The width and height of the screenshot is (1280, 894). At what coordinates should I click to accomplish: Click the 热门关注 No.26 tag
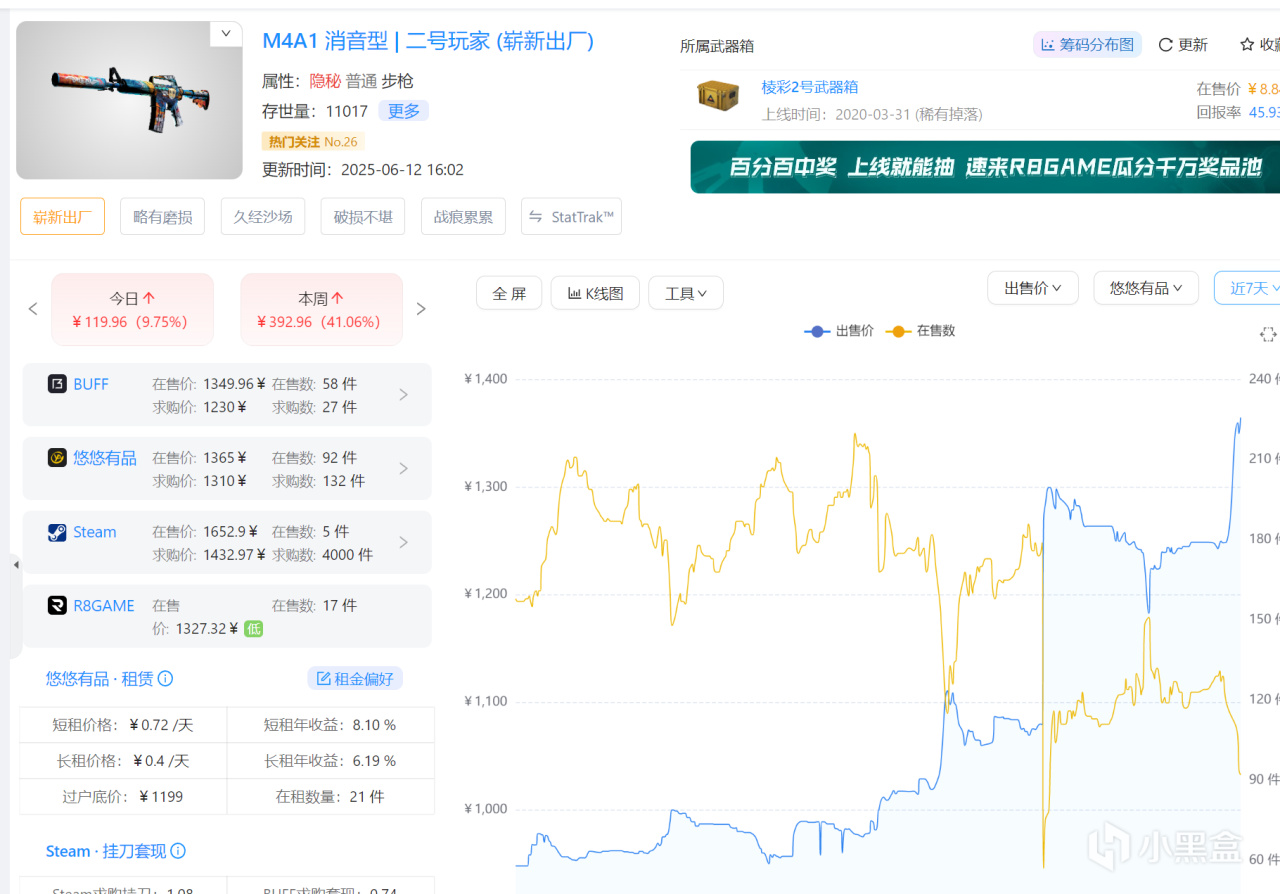[x=313, y=141]
